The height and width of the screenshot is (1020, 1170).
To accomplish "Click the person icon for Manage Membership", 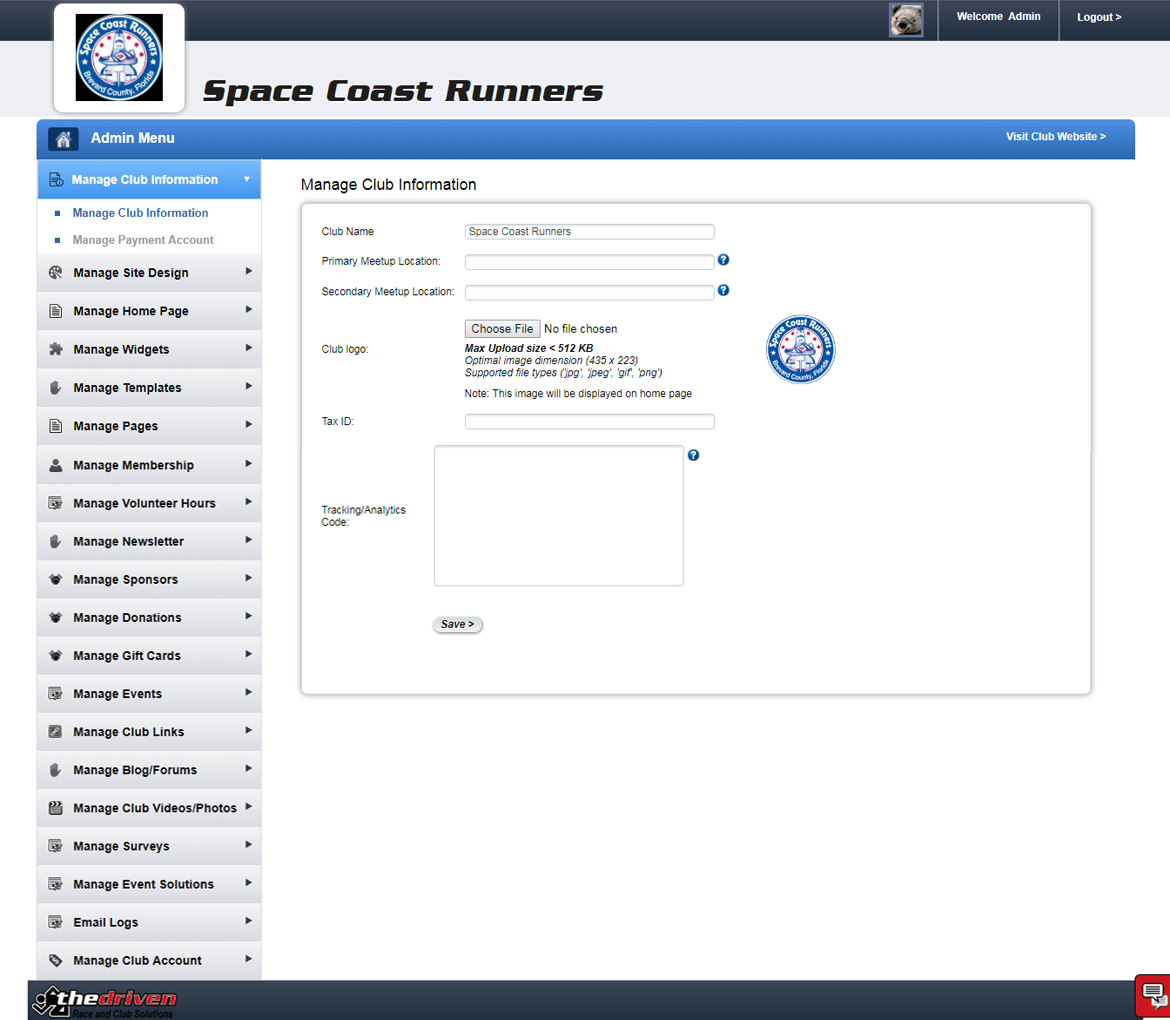I will point(56,465).
